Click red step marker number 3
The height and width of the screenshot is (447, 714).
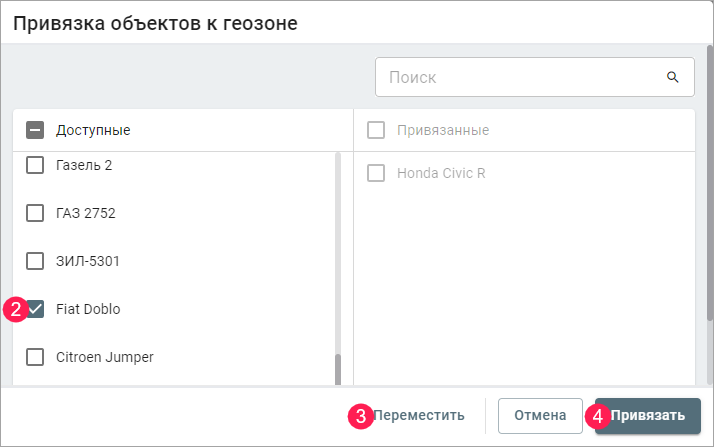(x=361, y=415)
